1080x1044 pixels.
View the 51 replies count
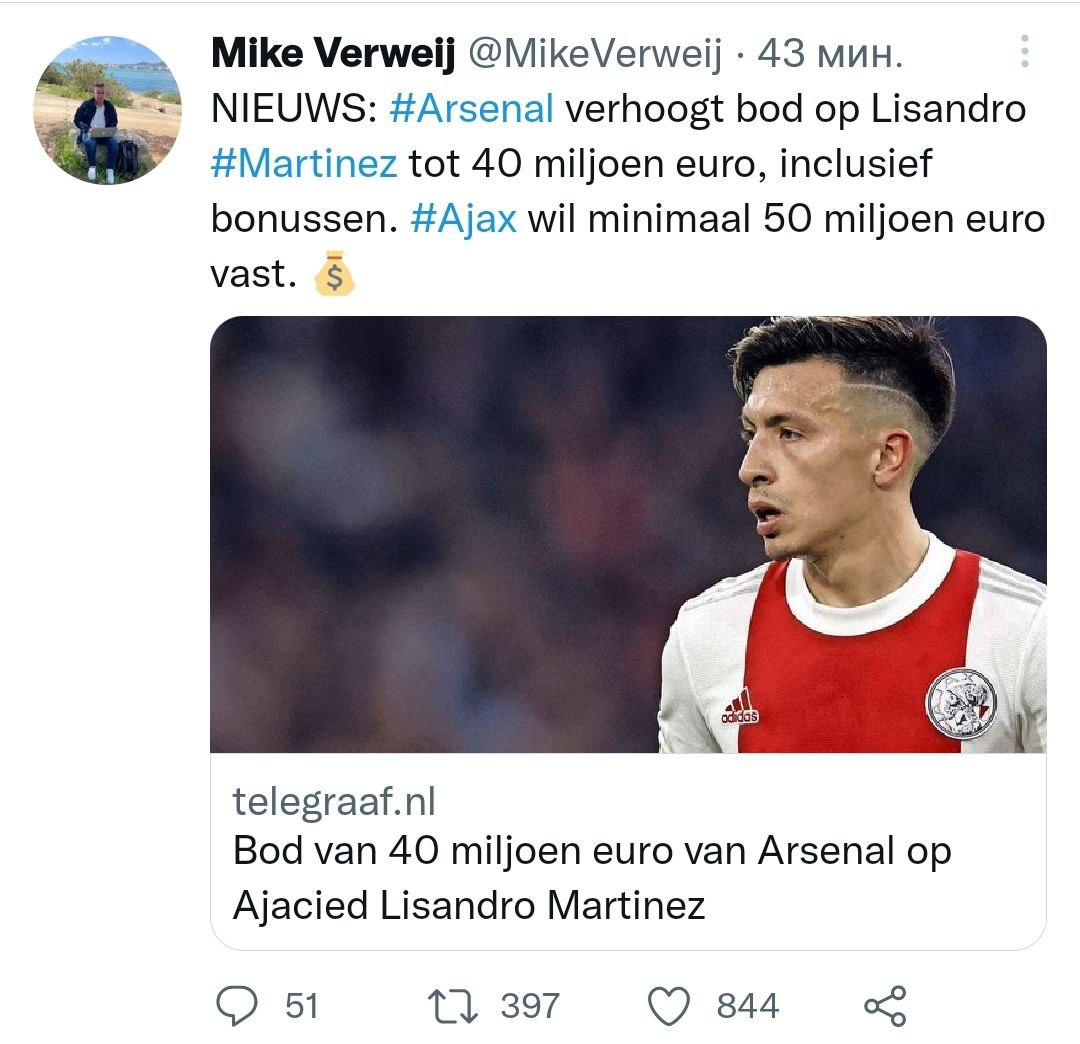point(302,1005)
